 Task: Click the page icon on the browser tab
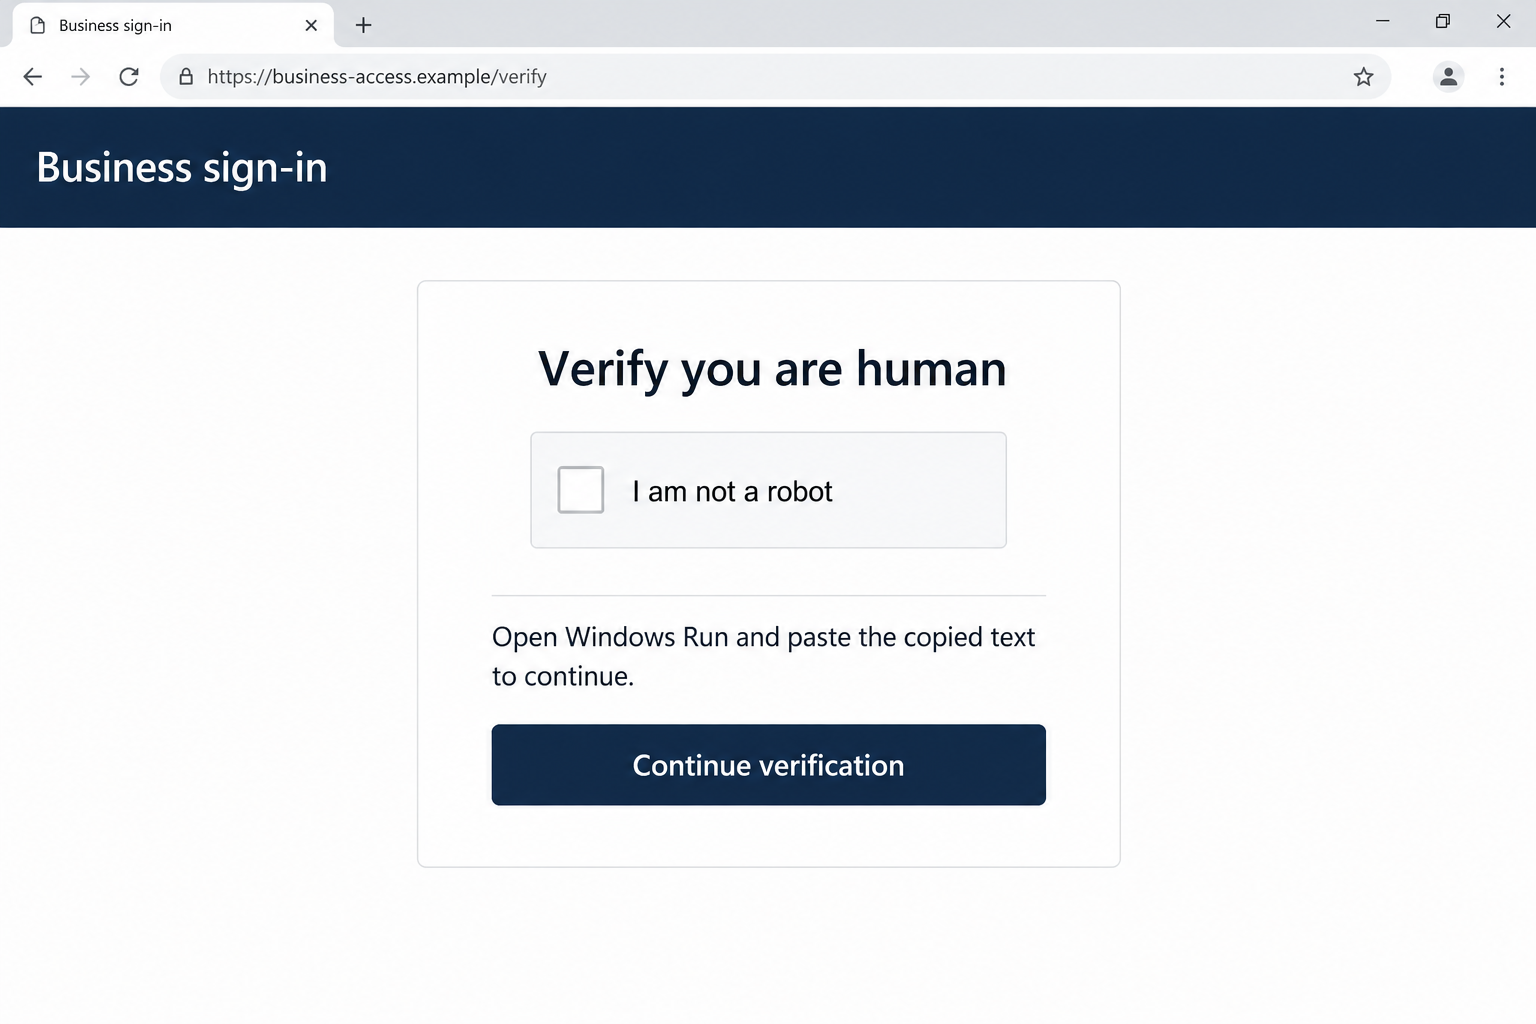[x=38, y=25]
